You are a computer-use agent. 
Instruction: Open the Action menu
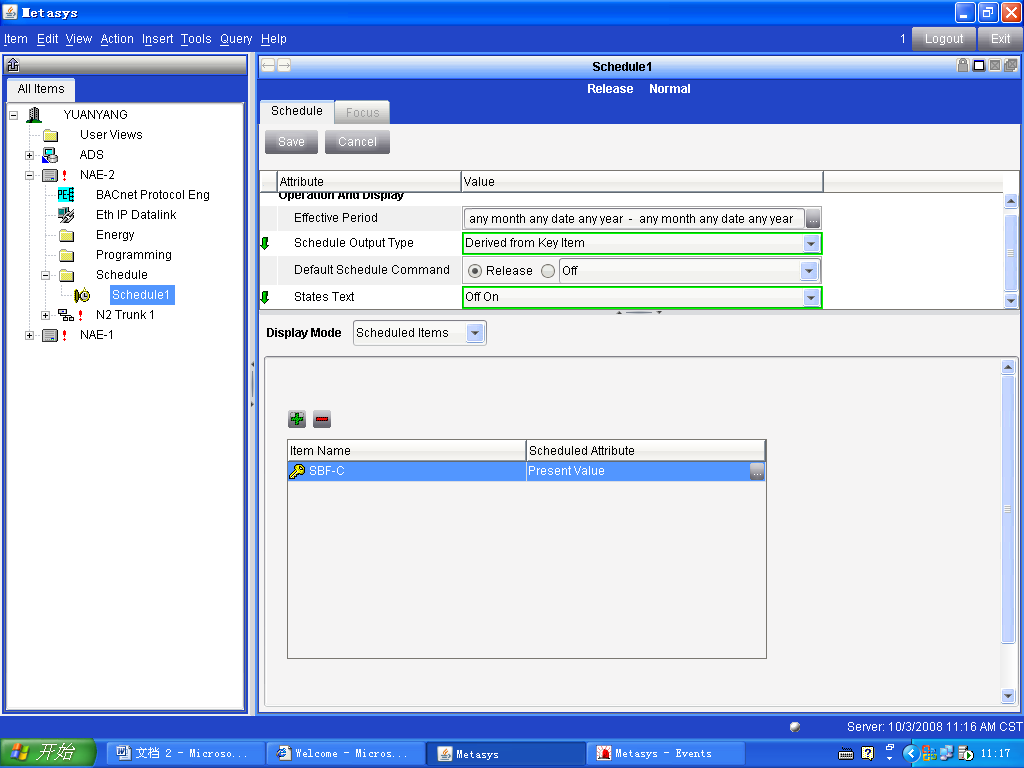(117, 39)
